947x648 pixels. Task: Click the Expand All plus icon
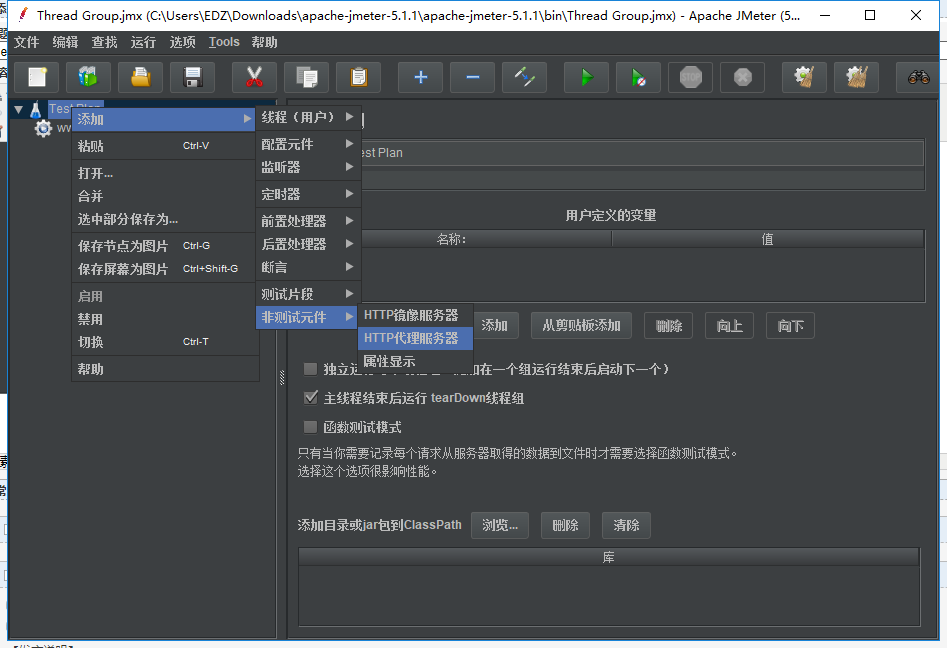click(x=420, y=77)
